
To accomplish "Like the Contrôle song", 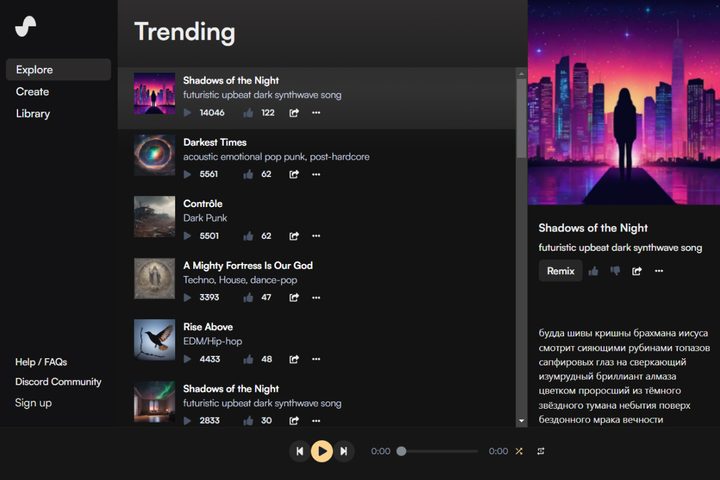I will click(x=248, y=236).
